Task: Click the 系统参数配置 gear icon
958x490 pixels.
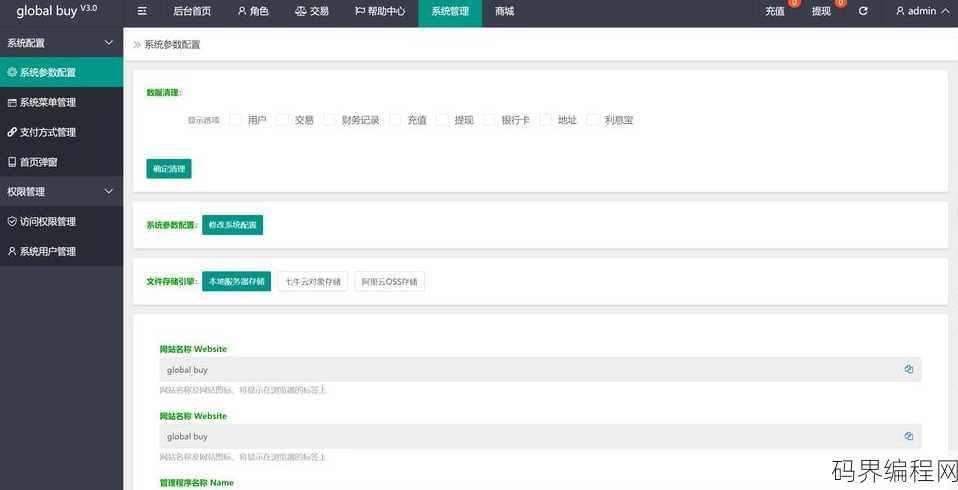Action: coord(12,72)
